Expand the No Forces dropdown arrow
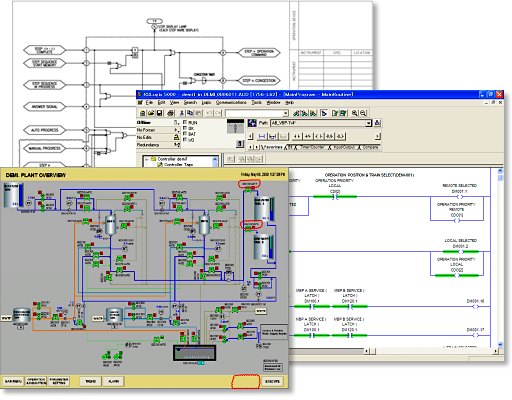This screenshot has width=512, height=400. [x=176, y=130]
